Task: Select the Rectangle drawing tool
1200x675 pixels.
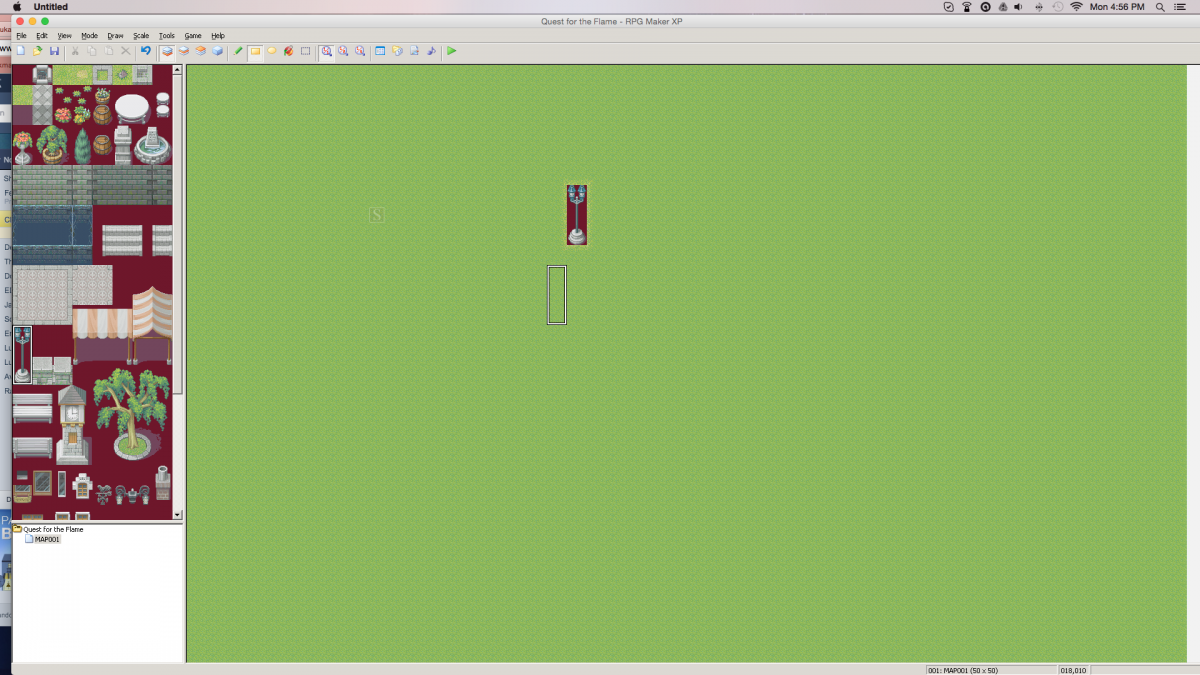Action: click(x=255, y=51)
